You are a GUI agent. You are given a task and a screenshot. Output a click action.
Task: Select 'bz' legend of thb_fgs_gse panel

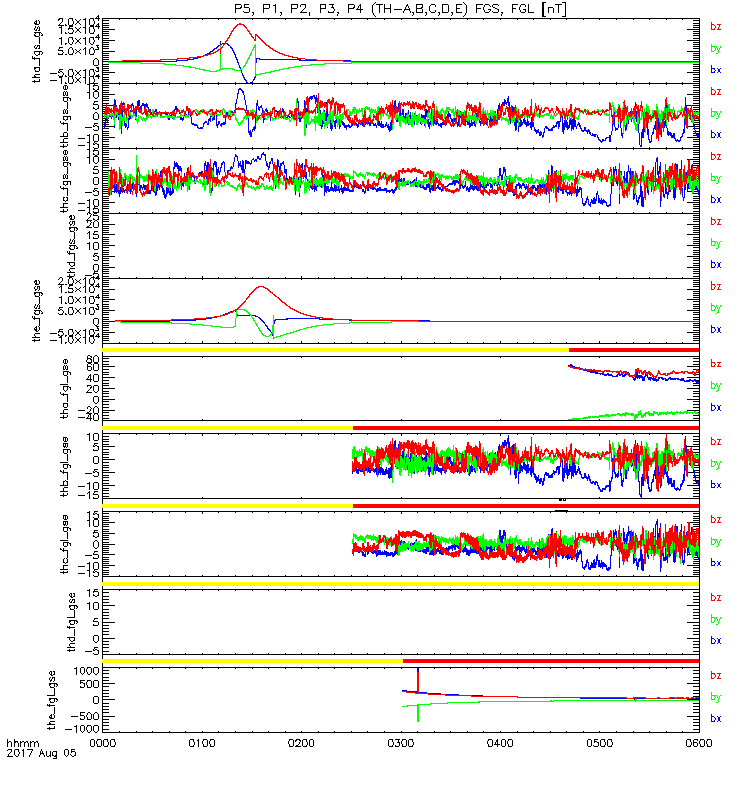tap(716, 92)
